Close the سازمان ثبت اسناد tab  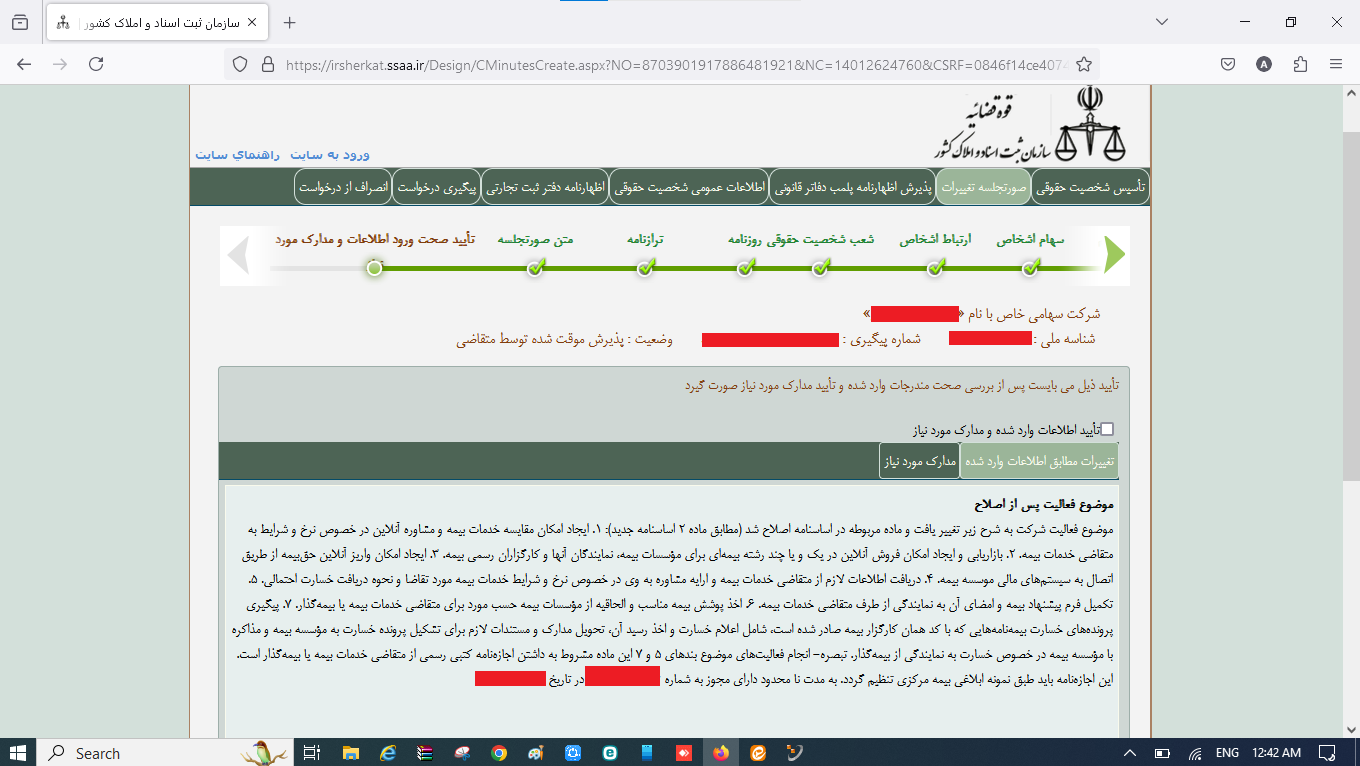pos(252,23)
